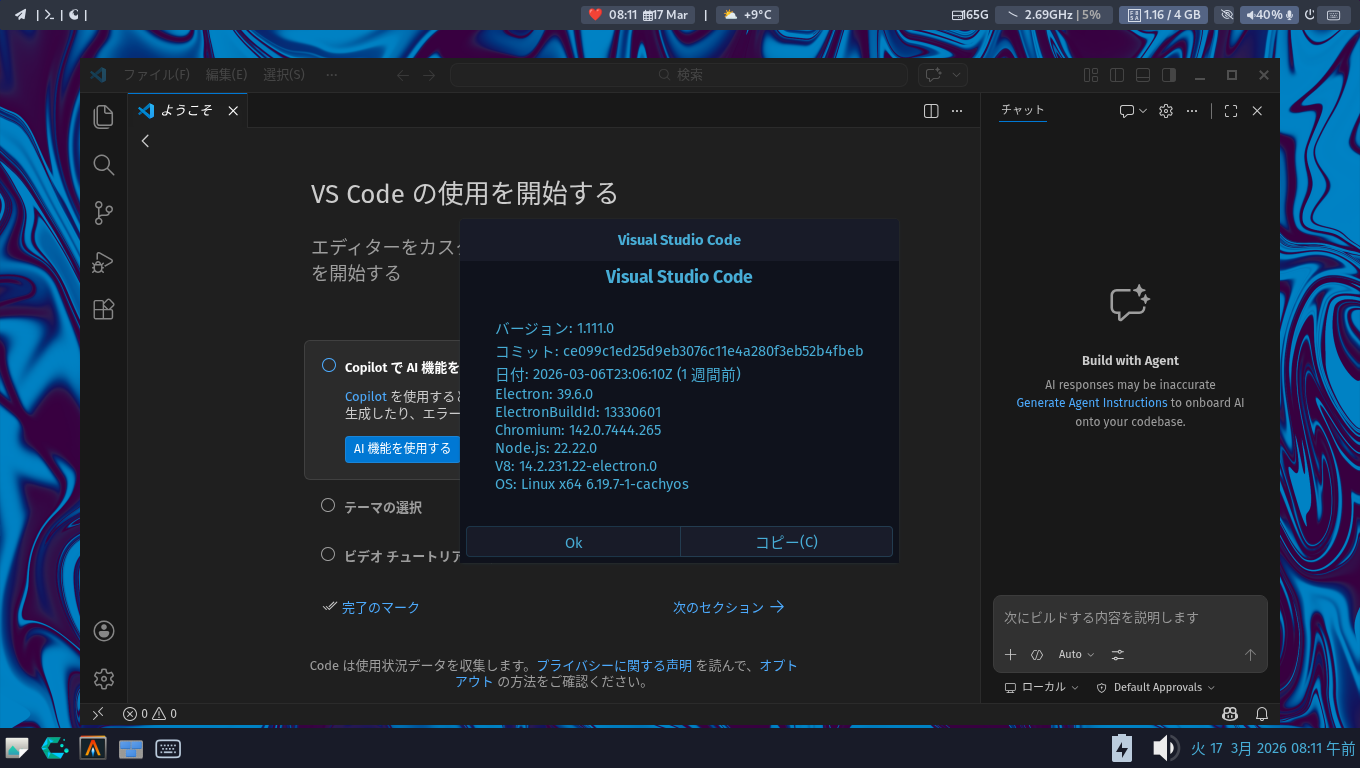Click the 完了のマーク link
Viewport: 1360px width, 768px height.
pyautogui.click(x=381, y=607)
